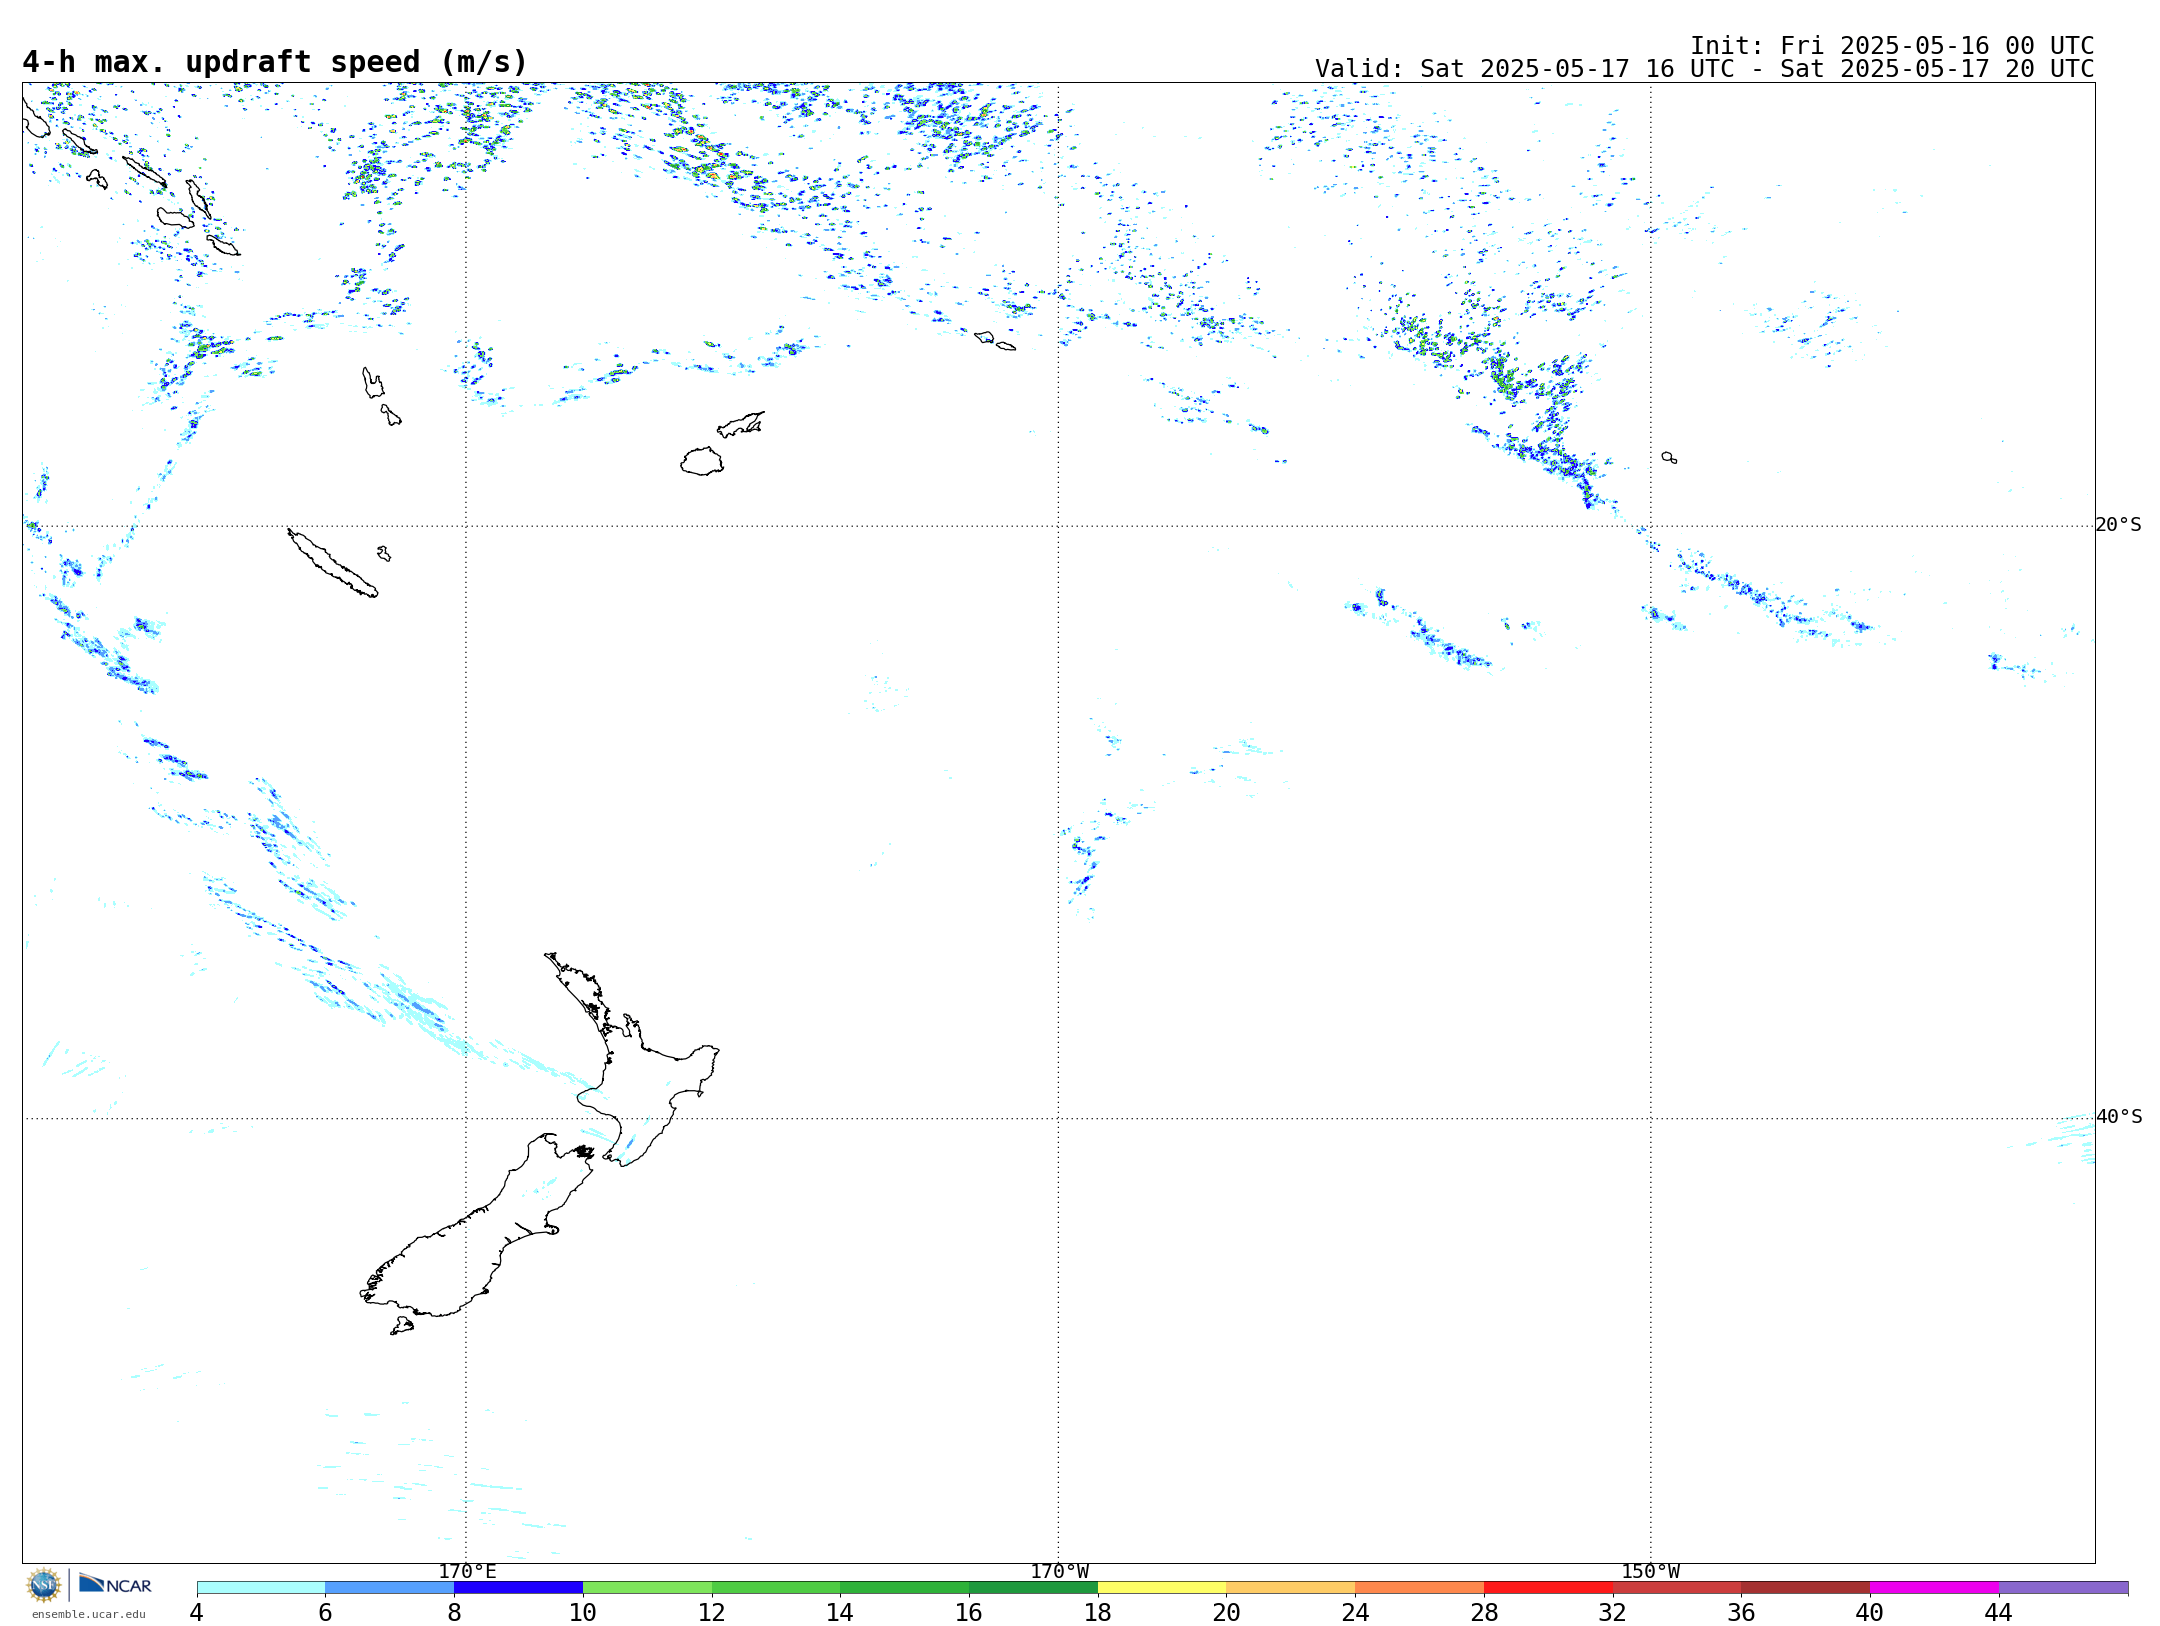
Task: Click the light green 10-12 colorbar swatch
Action: [x=647, y=1588]
